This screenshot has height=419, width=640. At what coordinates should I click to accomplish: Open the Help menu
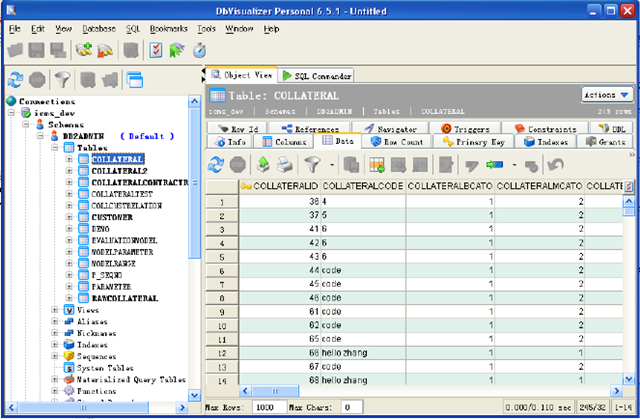pyautogui.click(x=271, y=29)
